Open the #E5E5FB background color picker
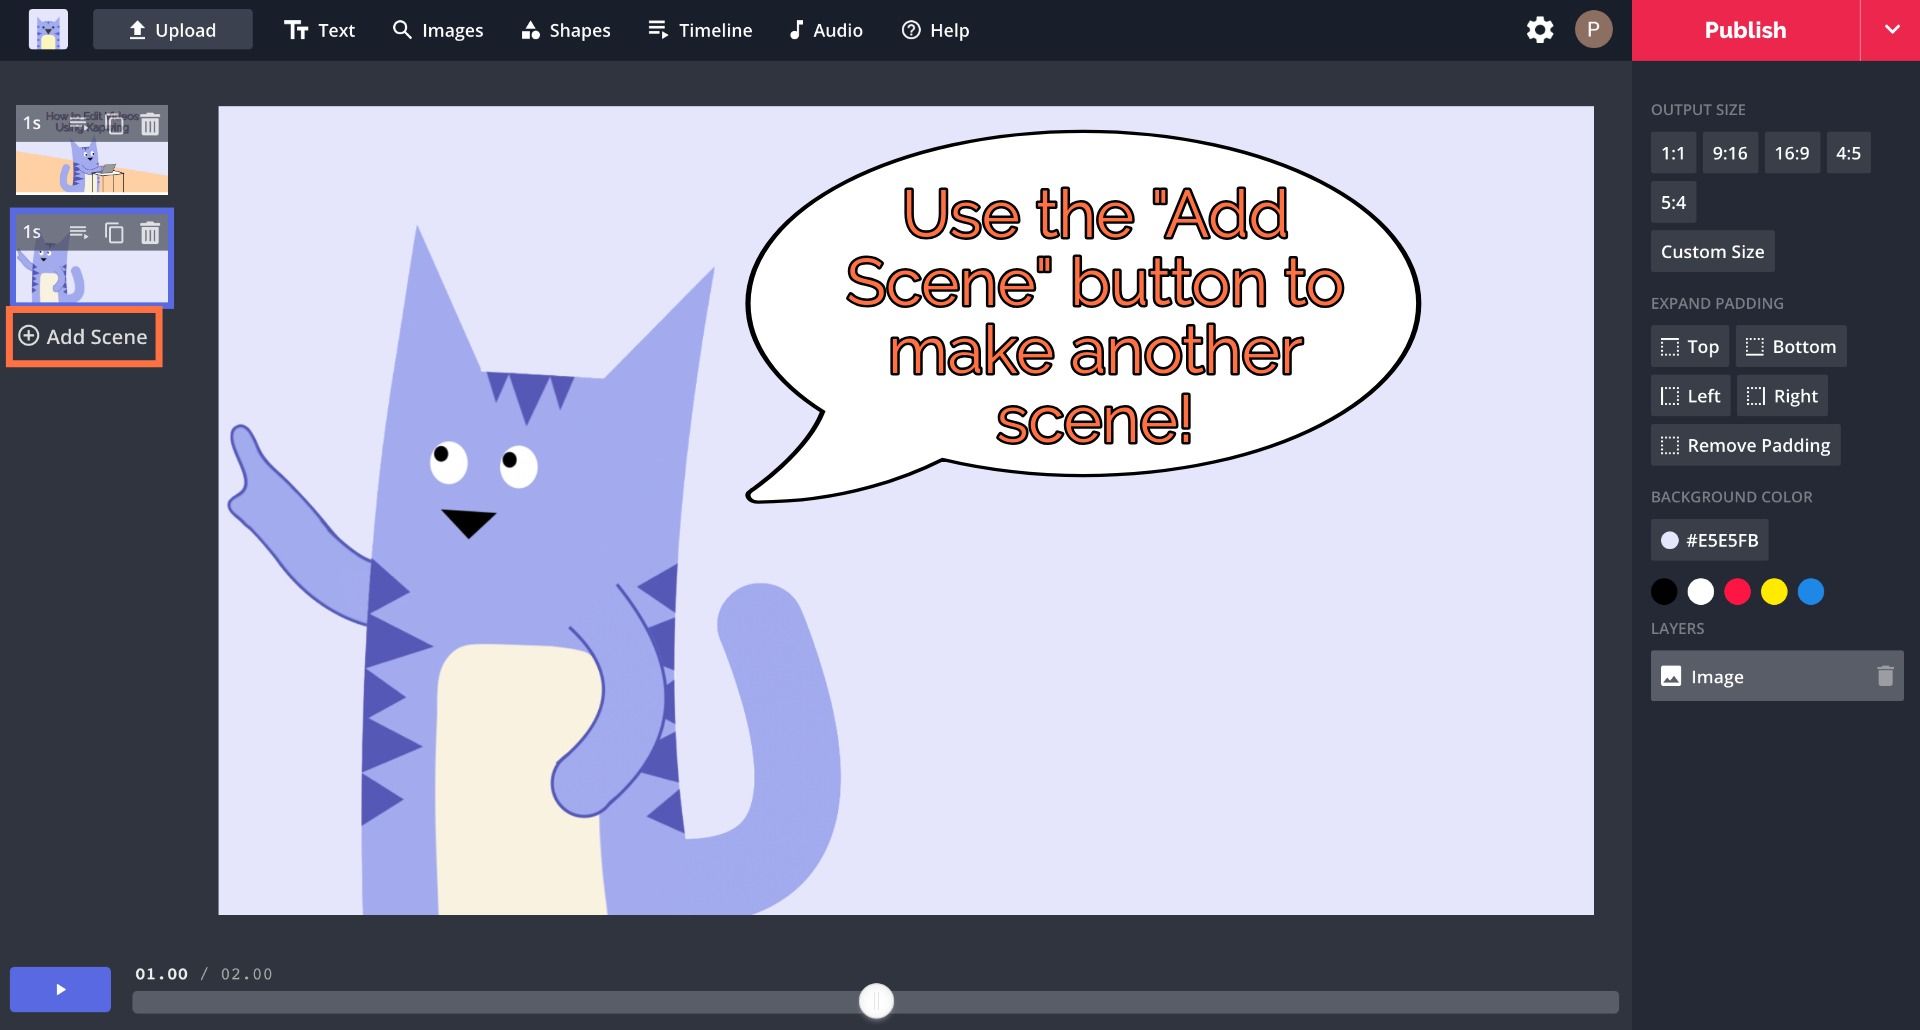The image size is (1920, 1030). coord(1710,540)
